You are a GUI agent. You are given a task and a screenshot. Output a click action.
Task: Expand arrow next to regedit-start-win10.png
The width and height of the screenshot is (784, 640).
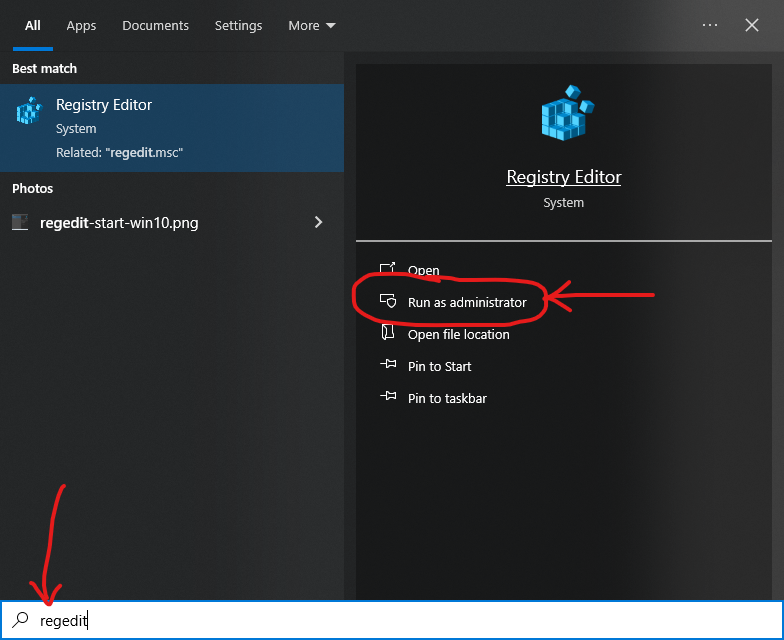(x=318, y=222)
